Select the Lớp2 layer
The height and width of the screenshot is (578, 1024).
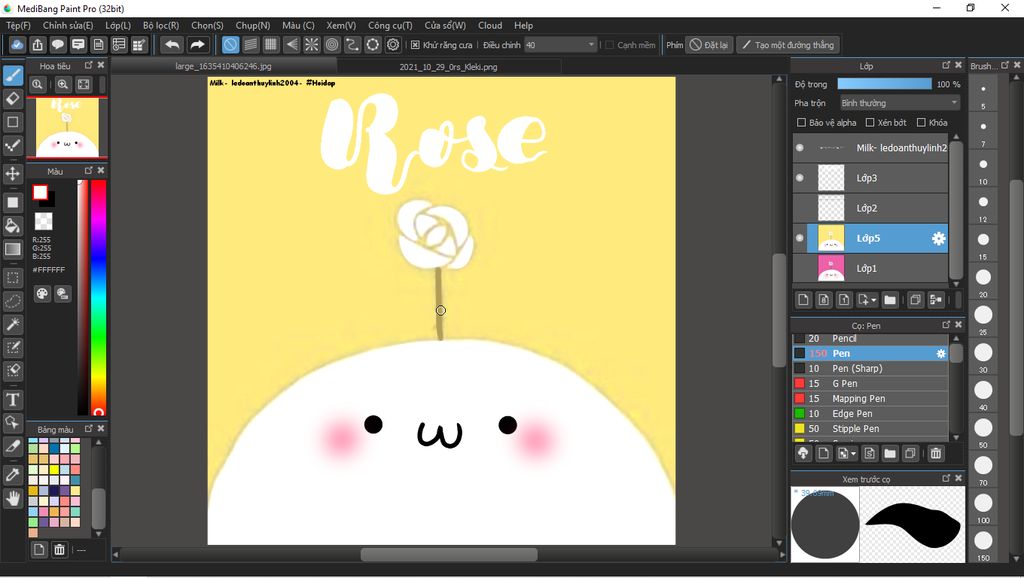click(871, 208)
